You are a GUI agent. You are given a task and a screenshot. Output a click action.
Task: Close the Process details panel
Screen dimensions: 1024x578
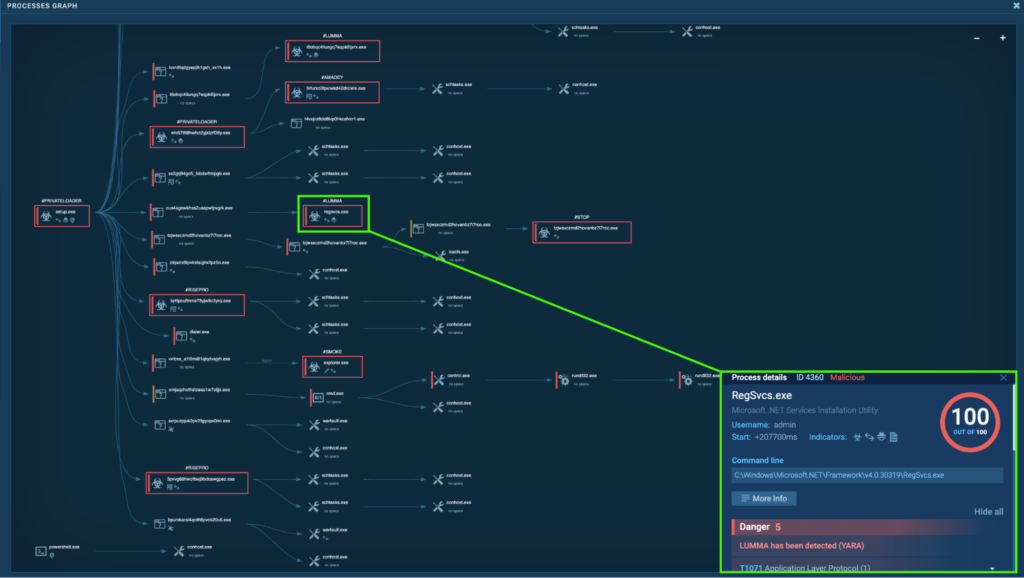(1004, 377)
